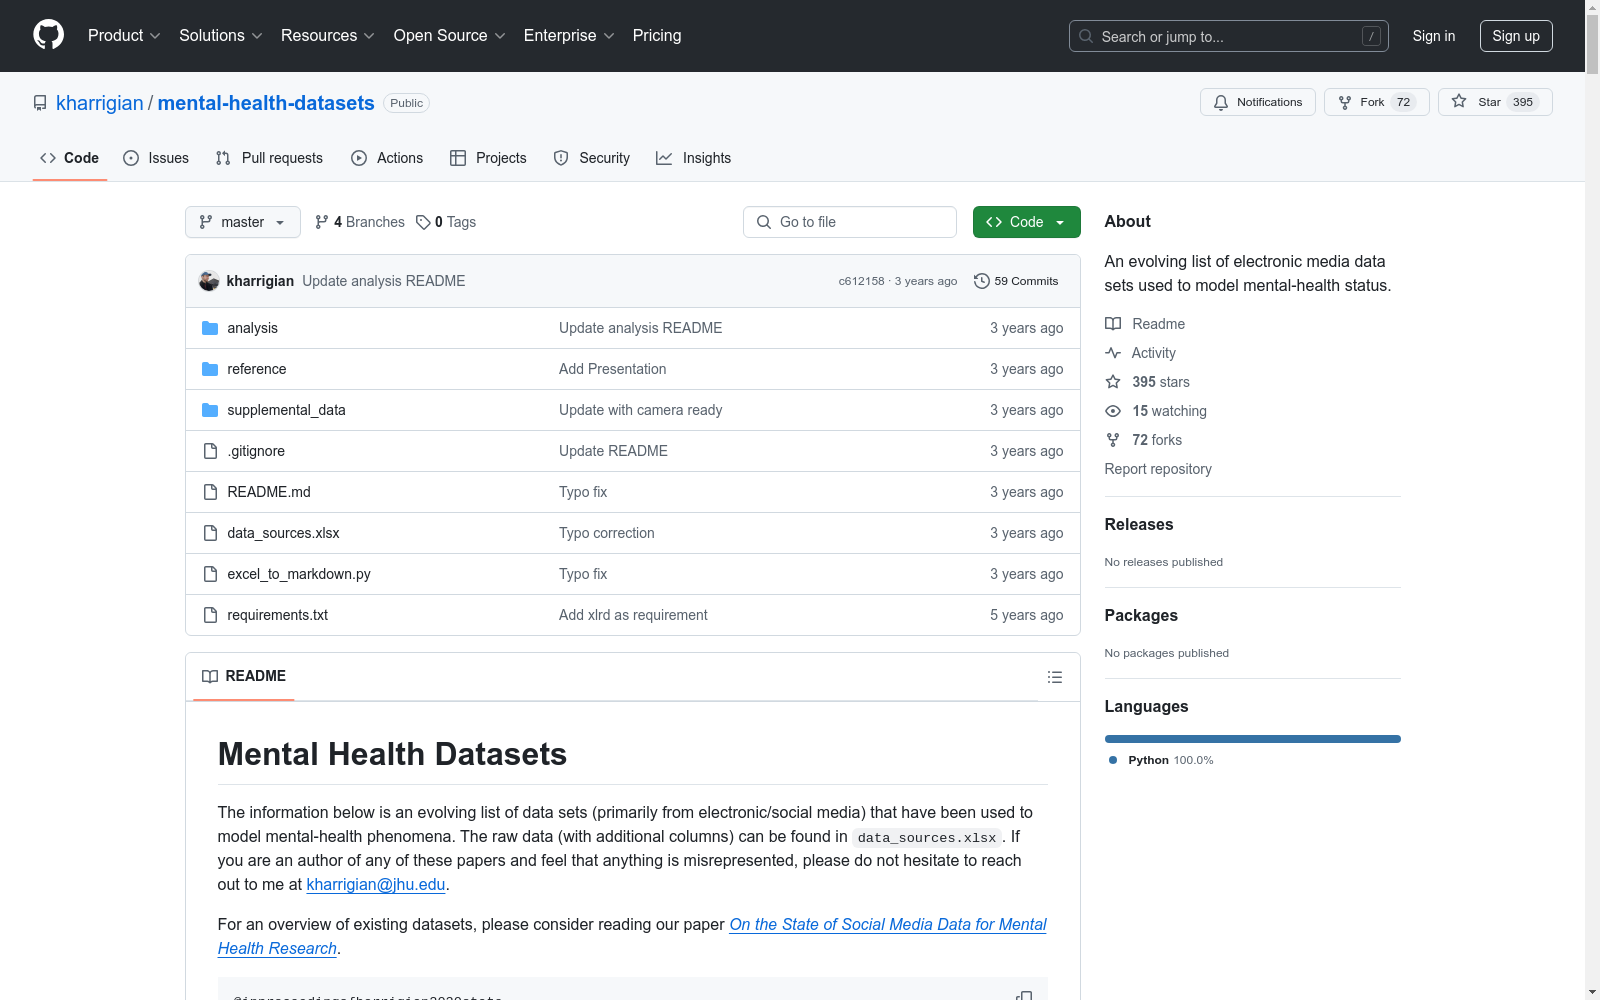Click the watching eye icon
The image size is (1600, 1000).
pos(1113,411)
